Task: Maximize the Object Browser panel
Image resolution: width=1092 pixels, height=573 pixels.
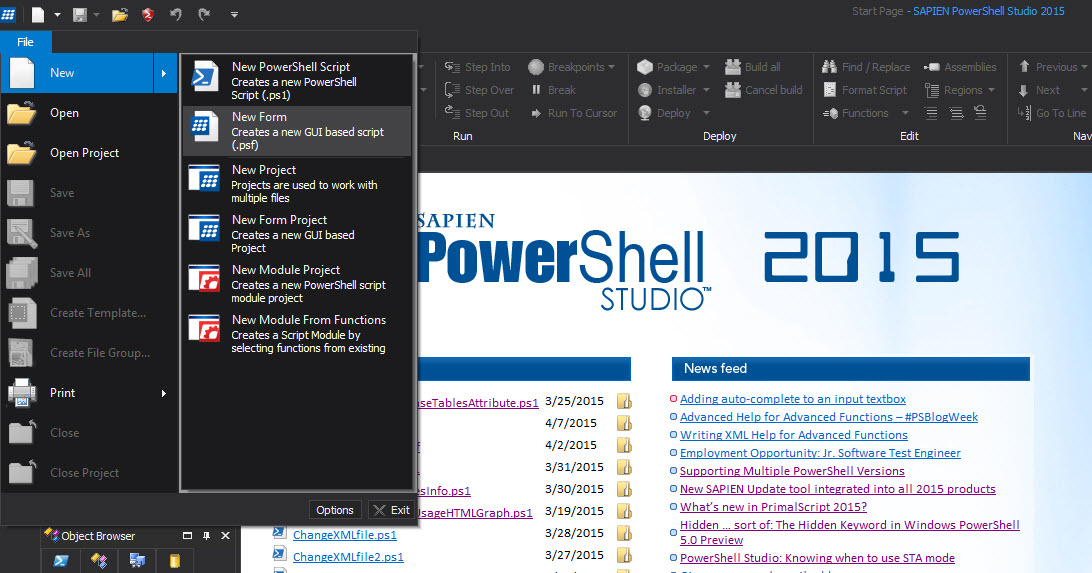Action: point(187,535)
